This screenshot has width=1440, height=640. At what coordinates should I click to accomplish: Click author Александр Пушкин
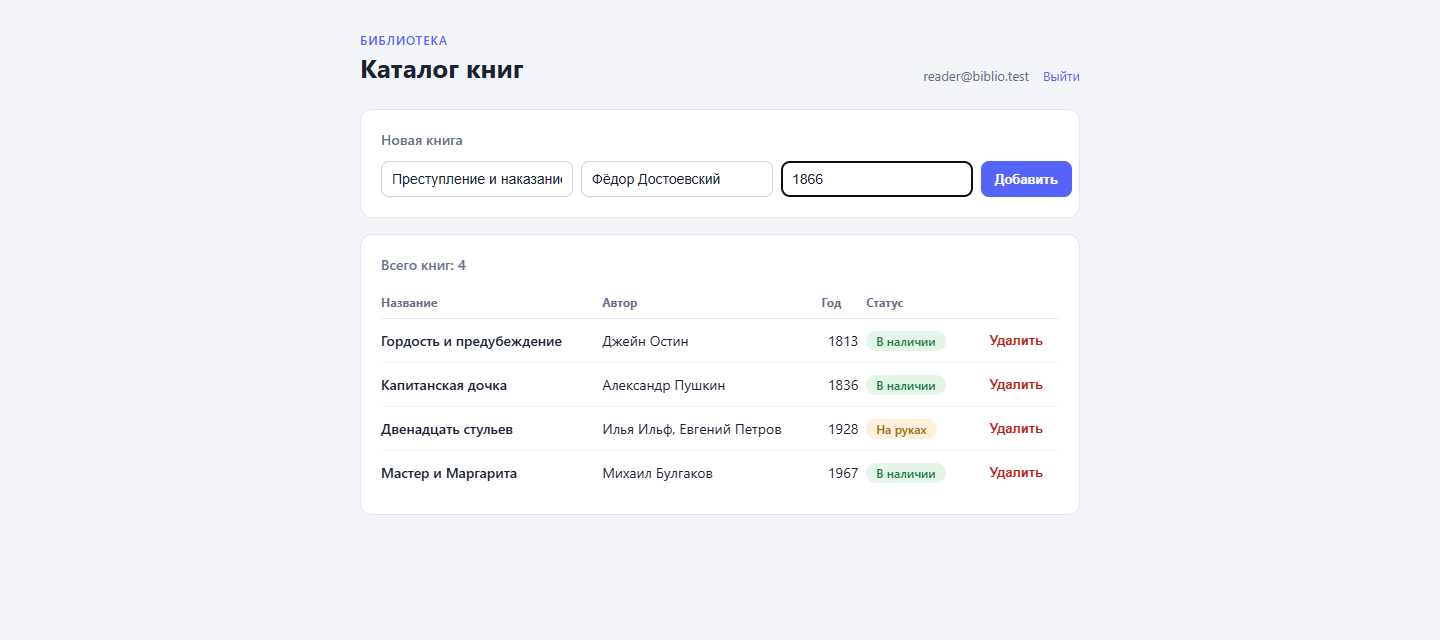[x=664, y=385]
